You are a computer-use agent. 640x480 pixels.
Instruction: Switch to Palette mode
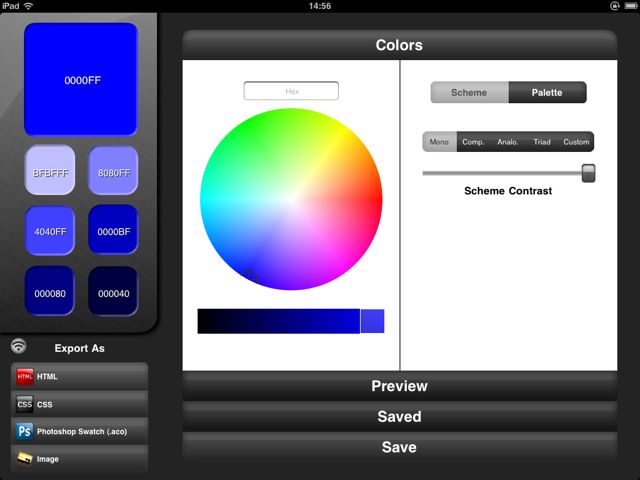point(547,92)
